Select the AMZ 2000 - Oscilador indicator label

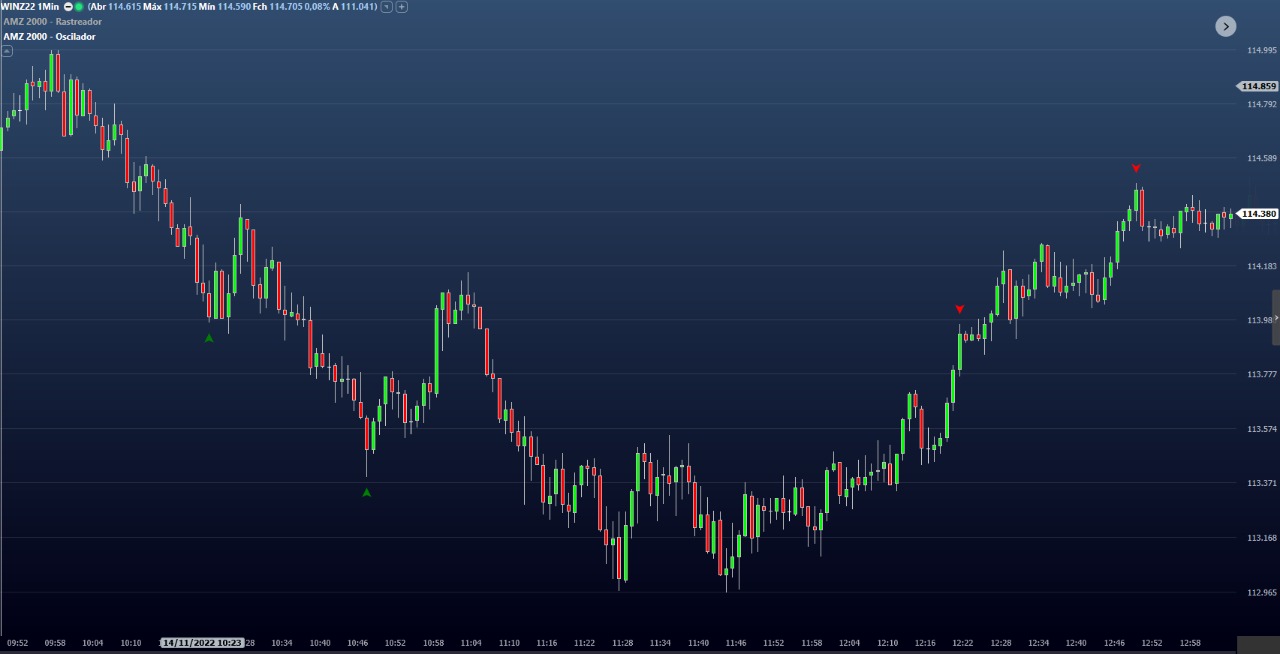(50, 36)
